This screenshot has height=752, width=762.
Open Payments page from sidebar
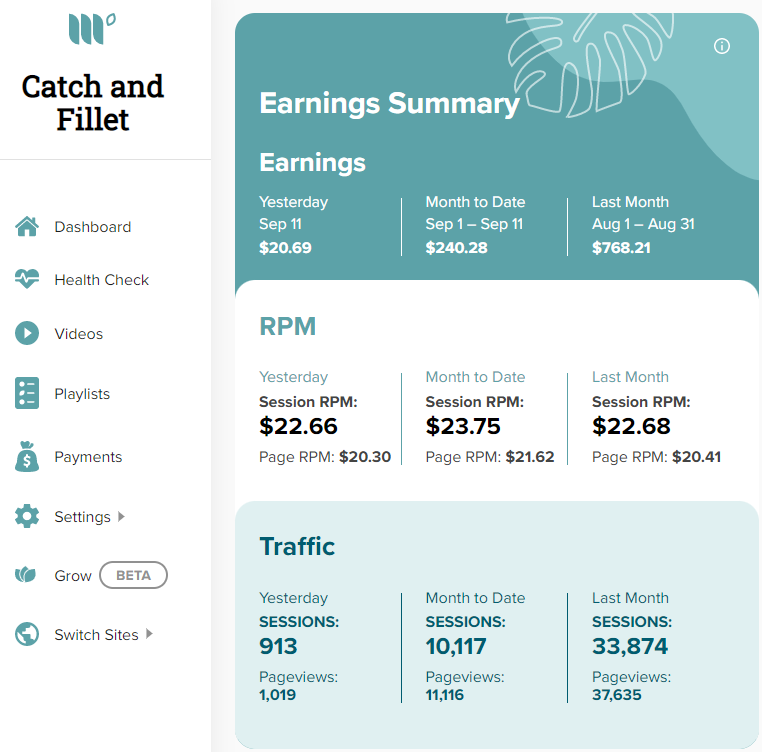pos(88,457)
